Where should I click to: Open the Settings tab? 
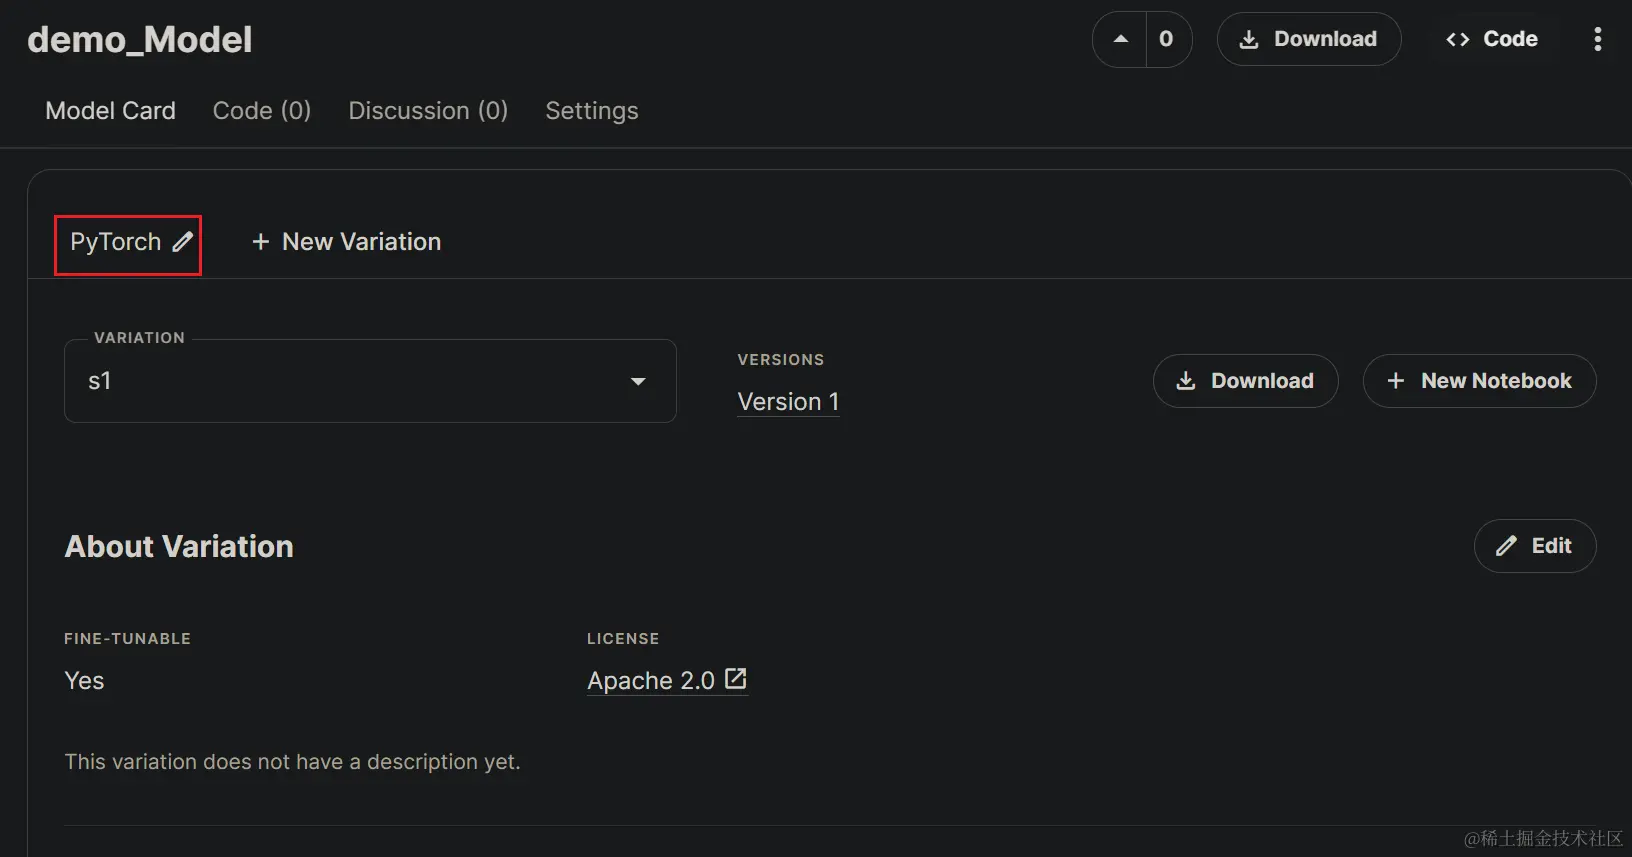tap(592, 111)
